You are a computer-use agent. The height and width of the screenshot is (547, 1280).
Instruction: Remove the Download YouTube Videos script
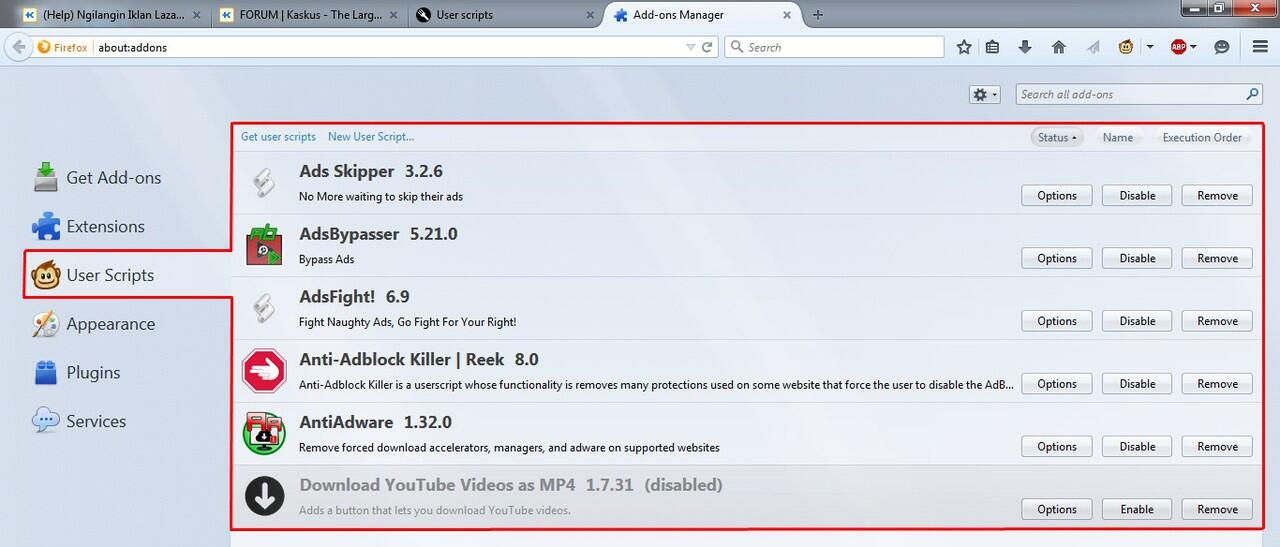[1217, 509]
